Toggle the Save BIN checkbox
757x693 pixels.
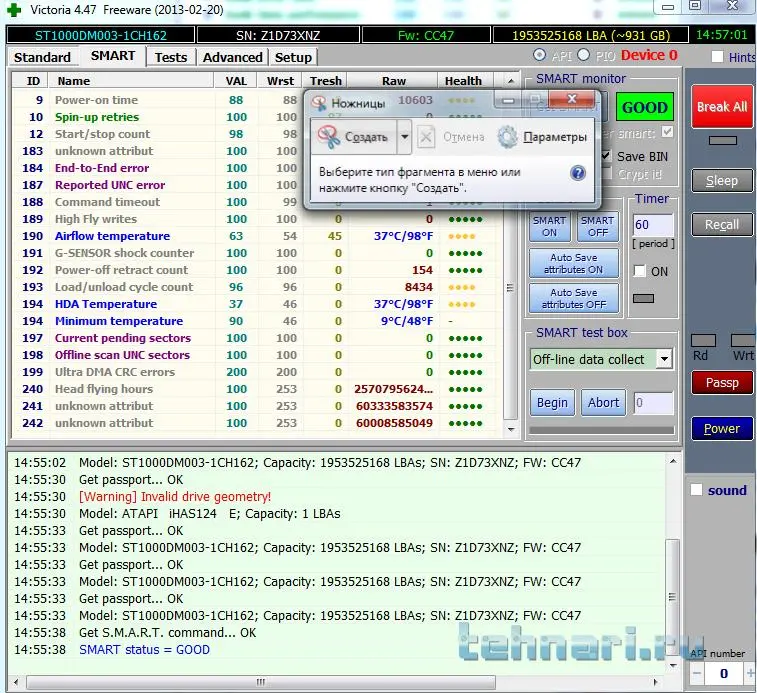click(x=607, y=156)
